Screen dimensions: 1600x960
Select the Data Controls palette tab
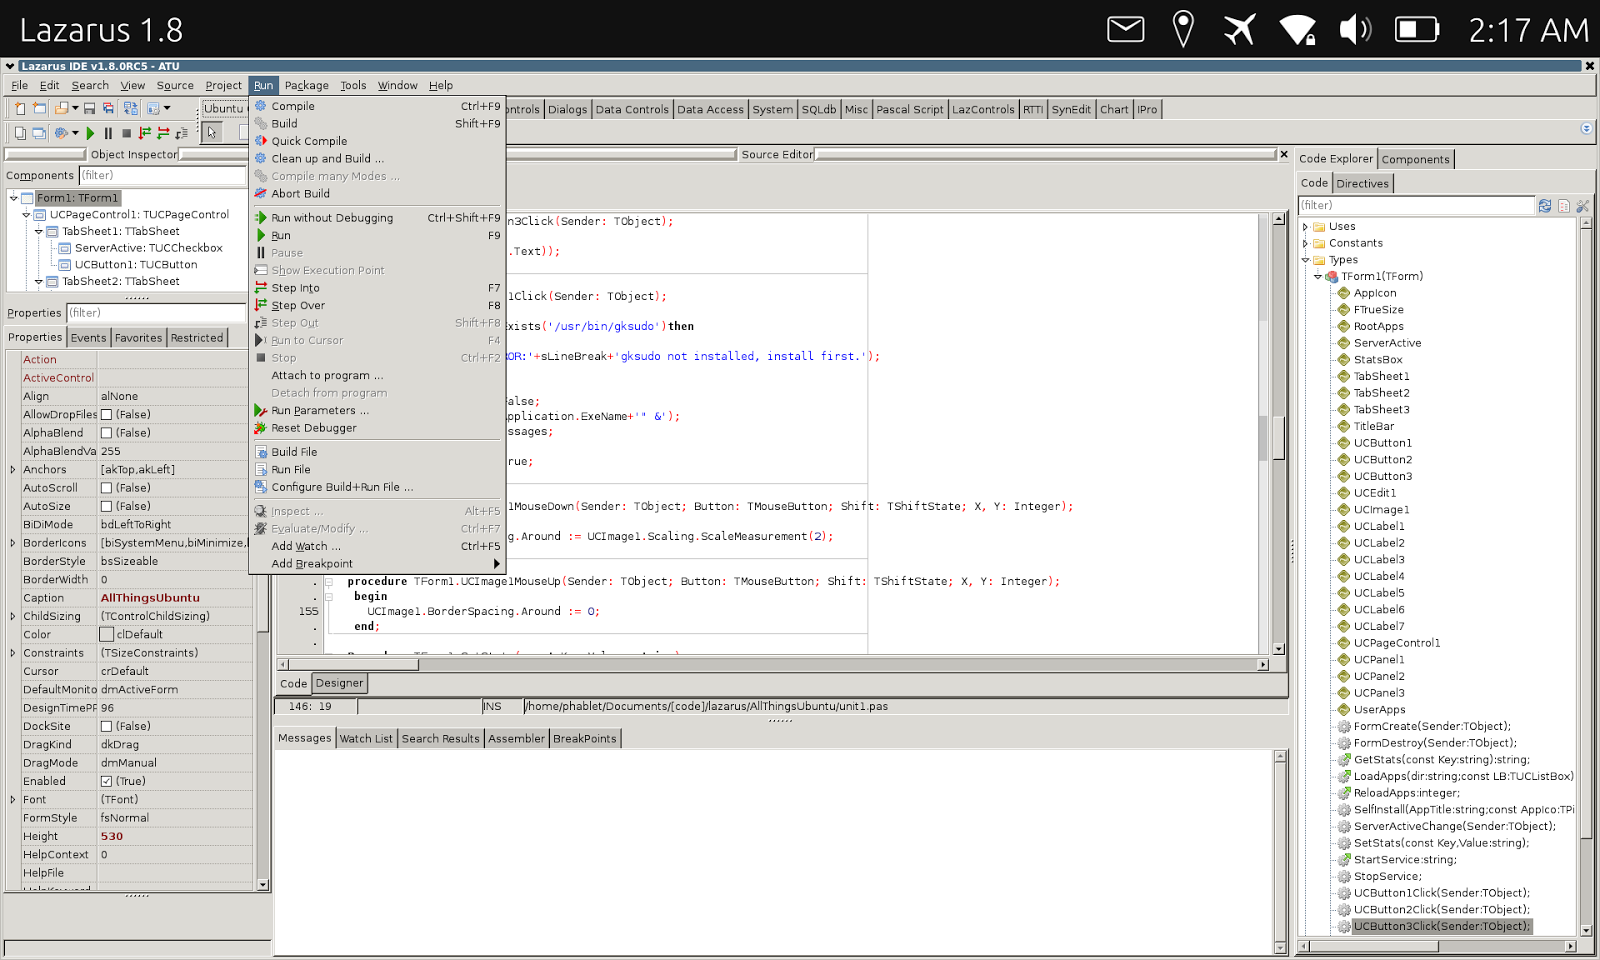click(x=632, y=110)
